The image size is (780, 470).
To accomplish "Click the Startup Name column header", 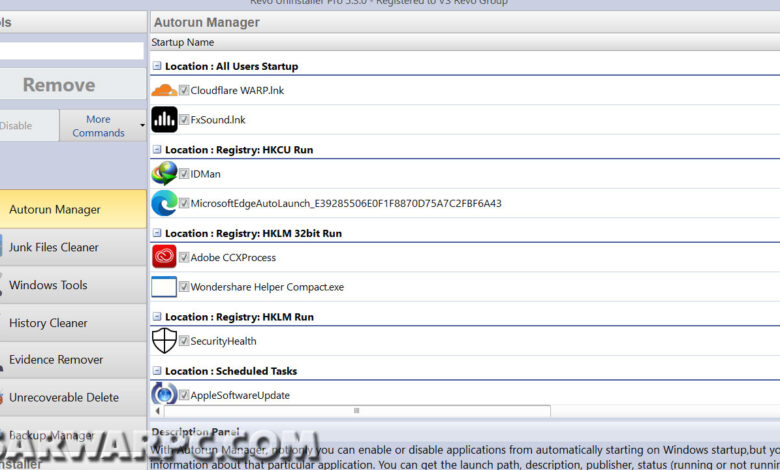I will (183, 42).
